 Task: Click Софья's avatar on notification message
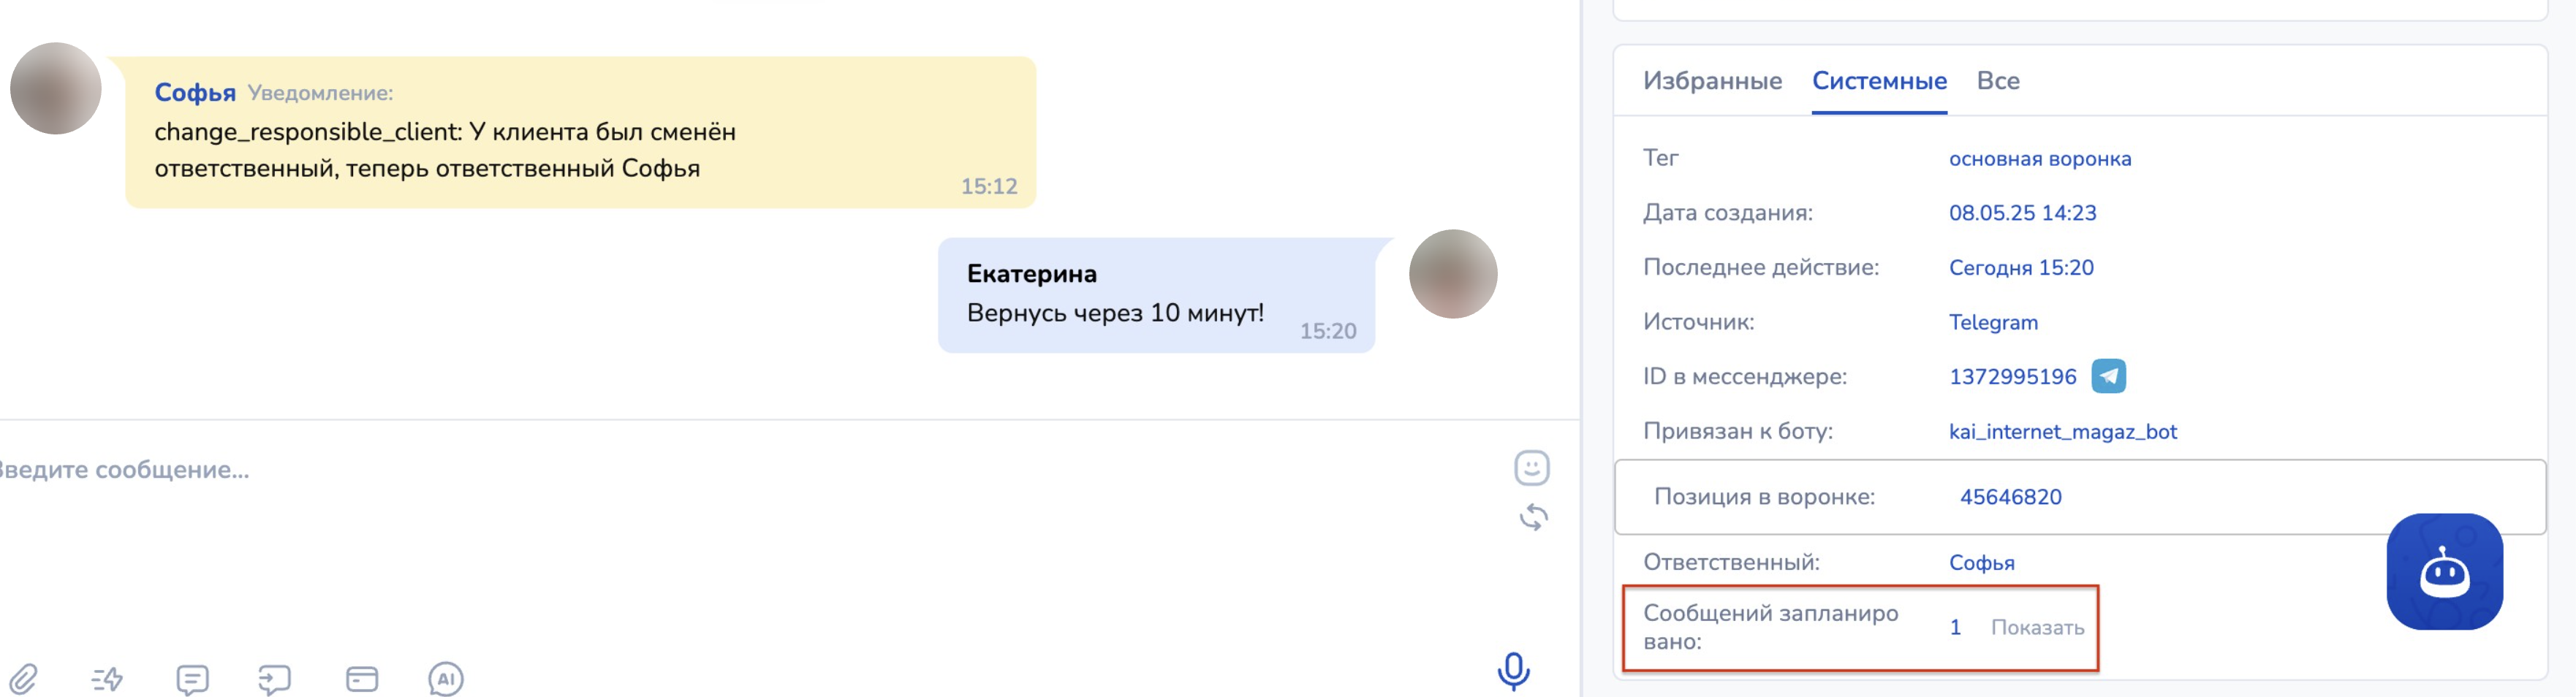(55, 88)
